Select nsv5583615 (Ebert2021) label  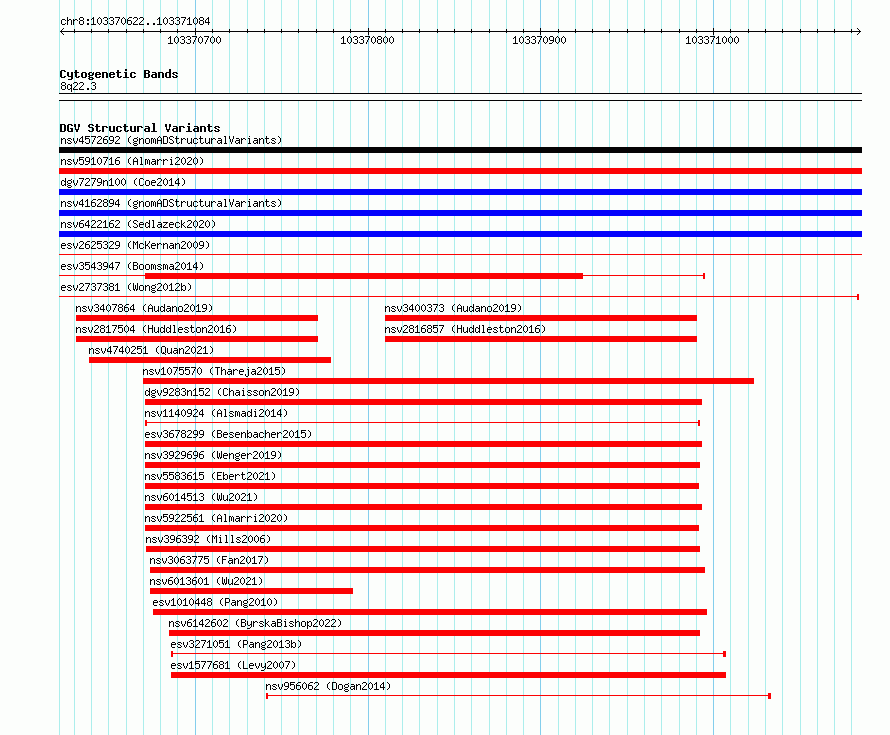(x=210, y=476)
